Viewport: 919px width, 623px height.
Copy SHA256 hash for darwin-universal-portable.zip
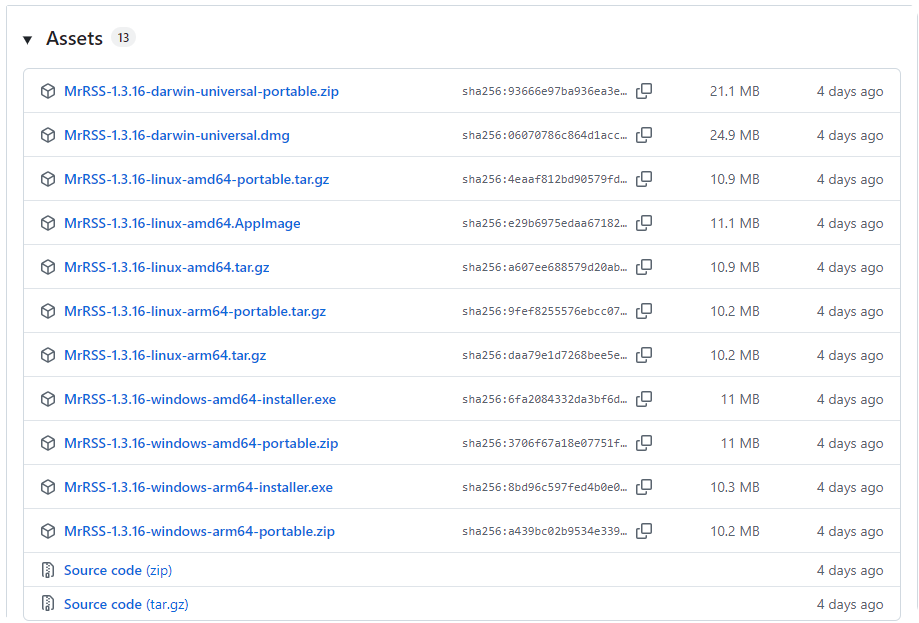coord(644,91)
